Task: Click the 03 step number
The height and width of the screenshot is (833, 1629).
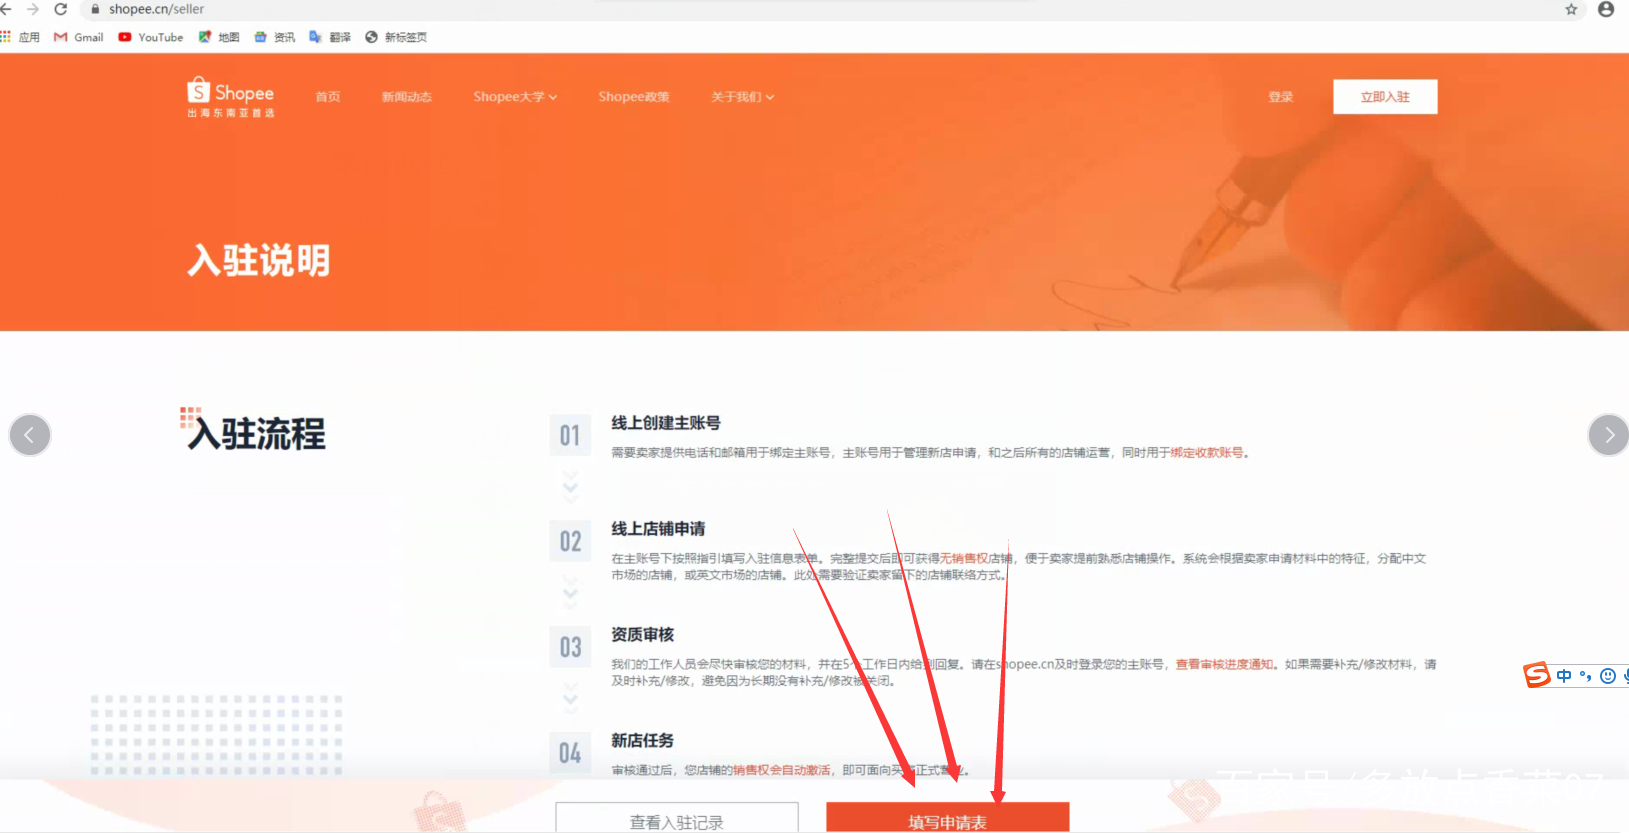Action: 570,648
